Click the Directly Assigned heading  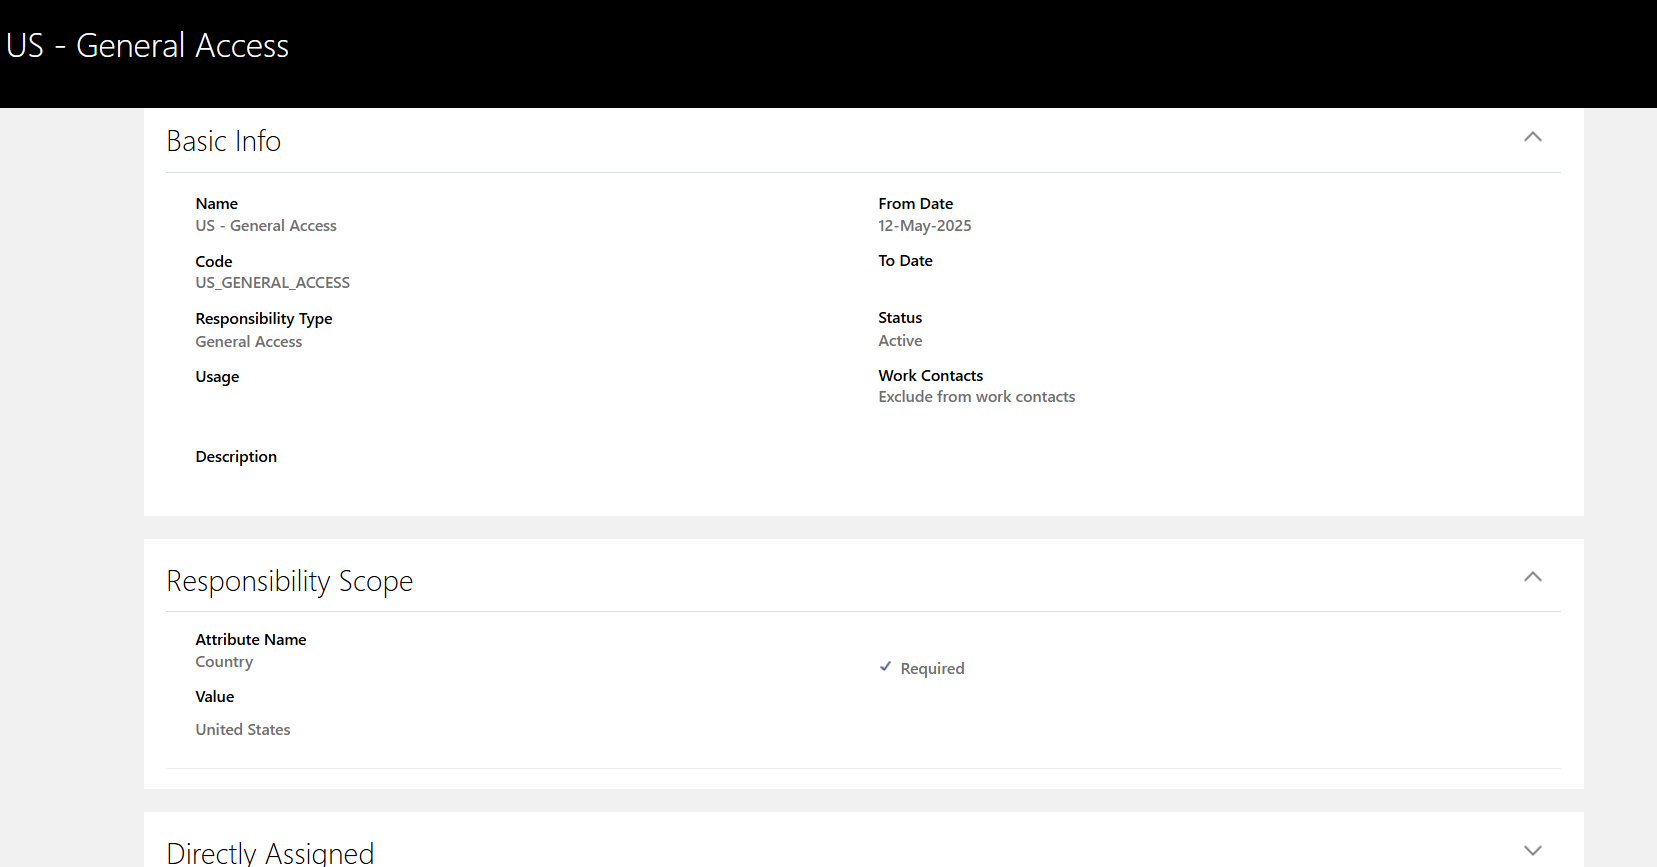(270, 852)
